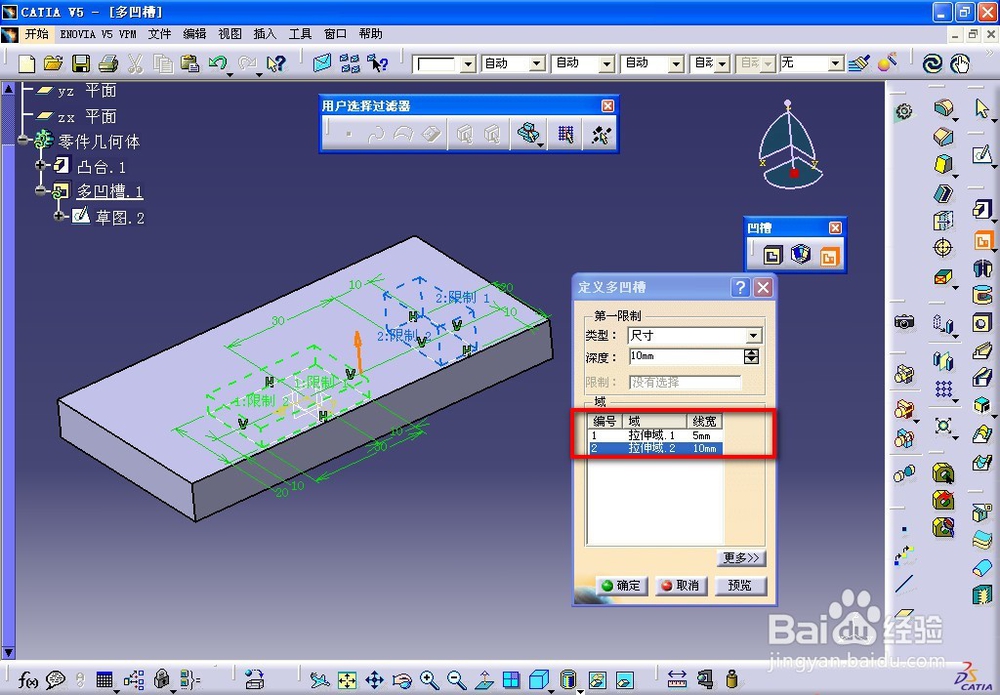Screen dimensions: 1000x695
Task: Open the first 自动 dropdown in top toolbar
Action: 537,63
